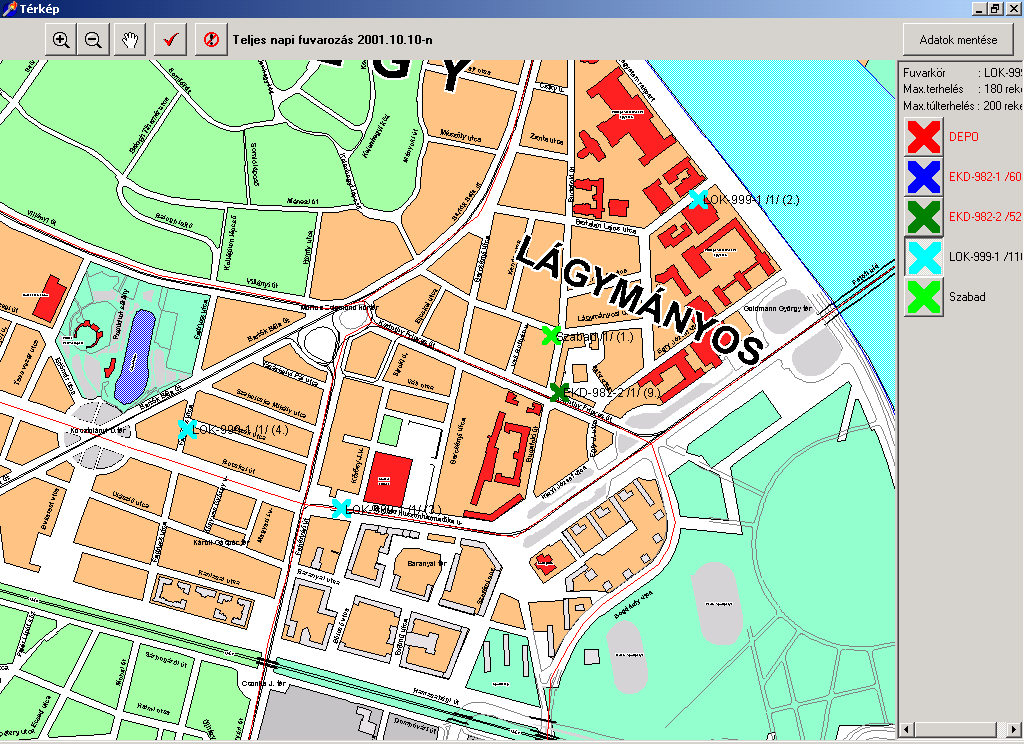
Task: Activate the hand pan tool
Action: coord(130,40)
